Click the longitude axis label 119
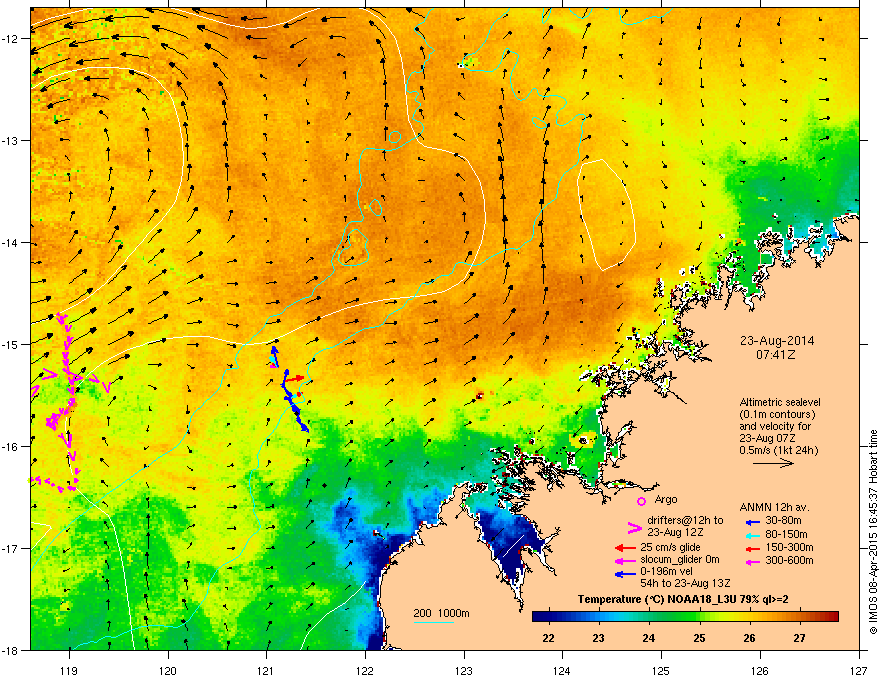Viewport: 880px width, 680px height. coord(69,670)
